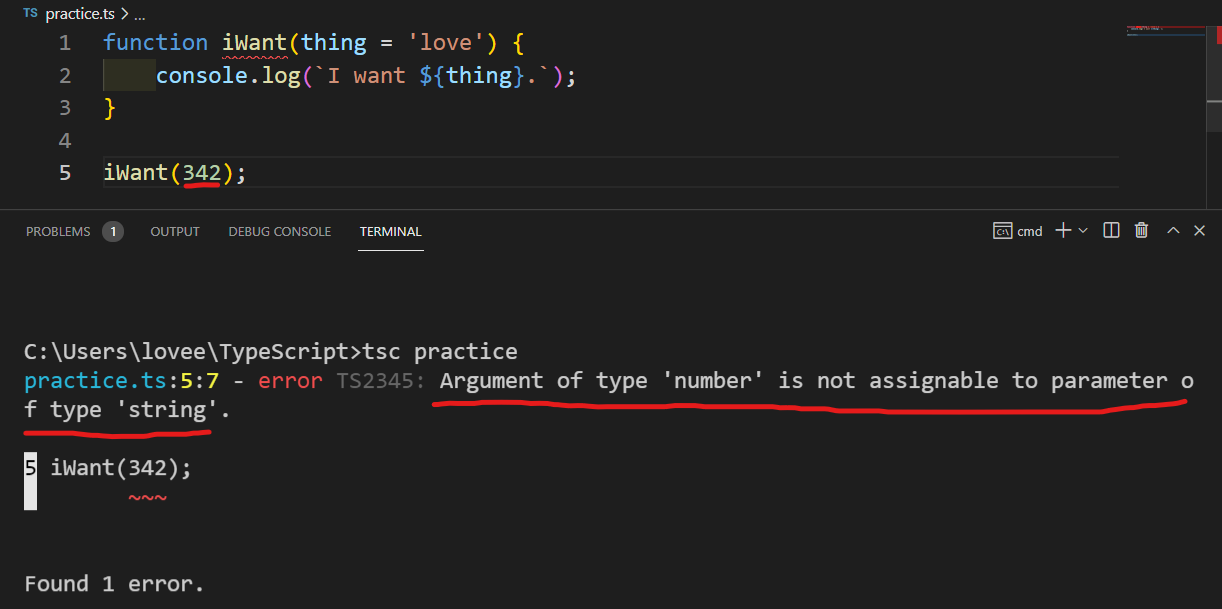Click line number 5 in the editor gutter

click(x=64, y=172)
